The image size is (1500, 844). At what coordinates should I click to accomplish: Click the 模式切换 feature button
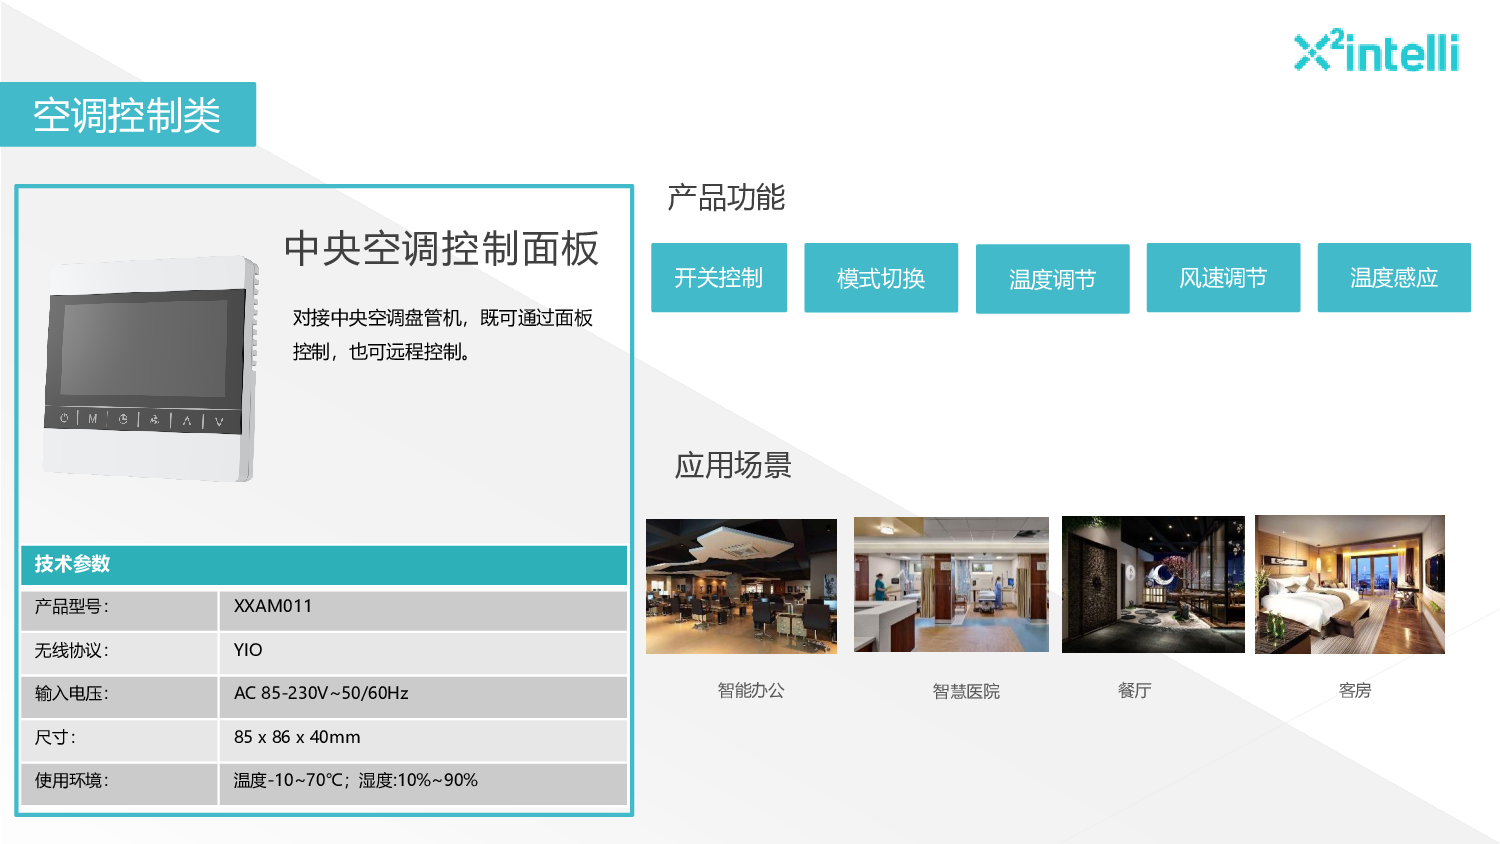(x=881, y=278)
